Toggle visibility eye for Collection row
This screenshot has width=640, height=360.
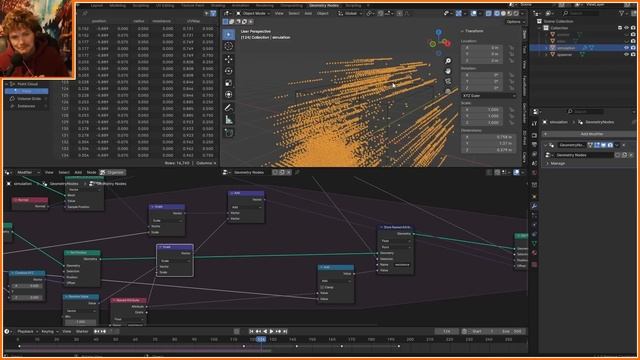click(627, 28)
